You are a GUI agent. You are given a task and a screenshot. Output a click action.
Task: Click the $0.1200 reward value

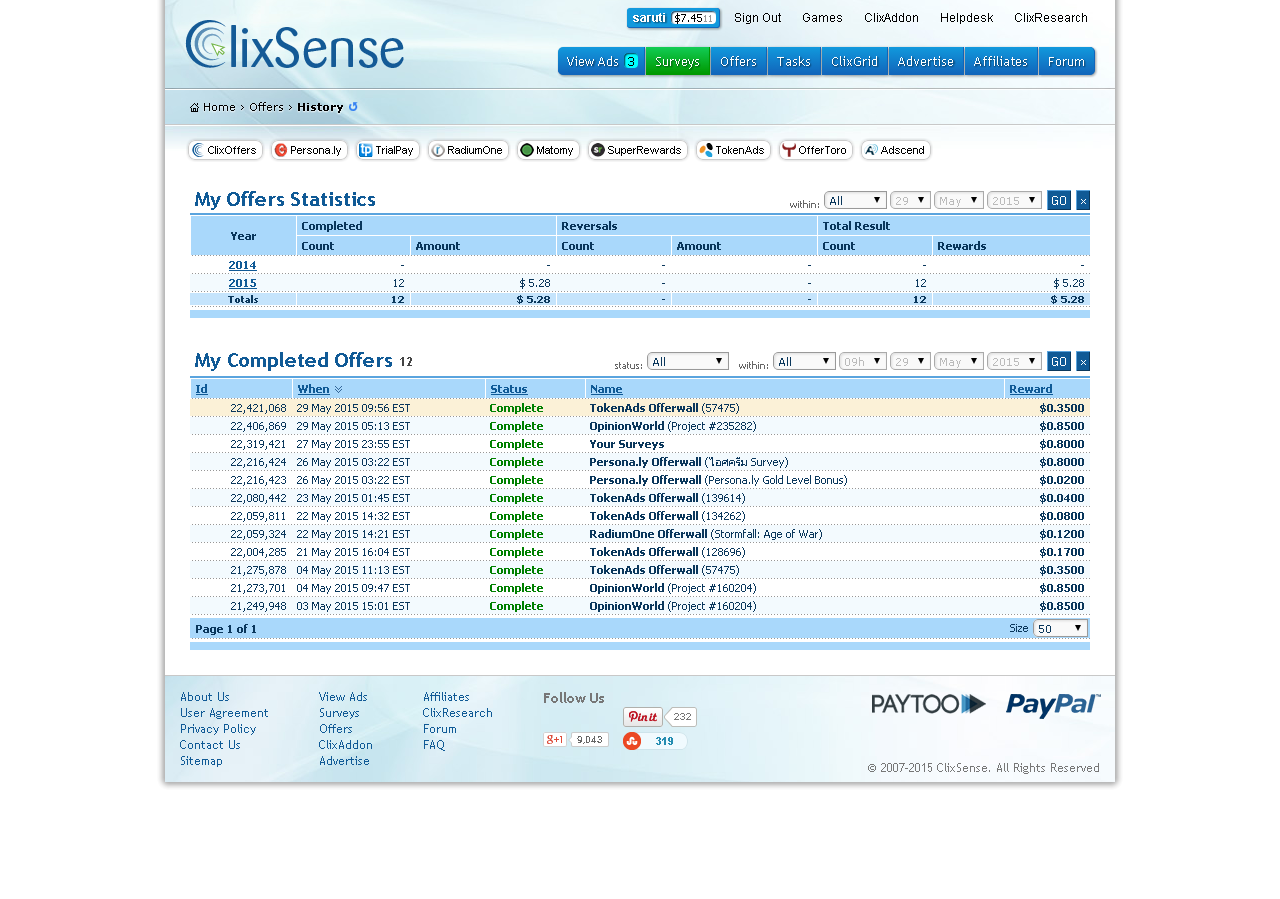pos(1062,534)
